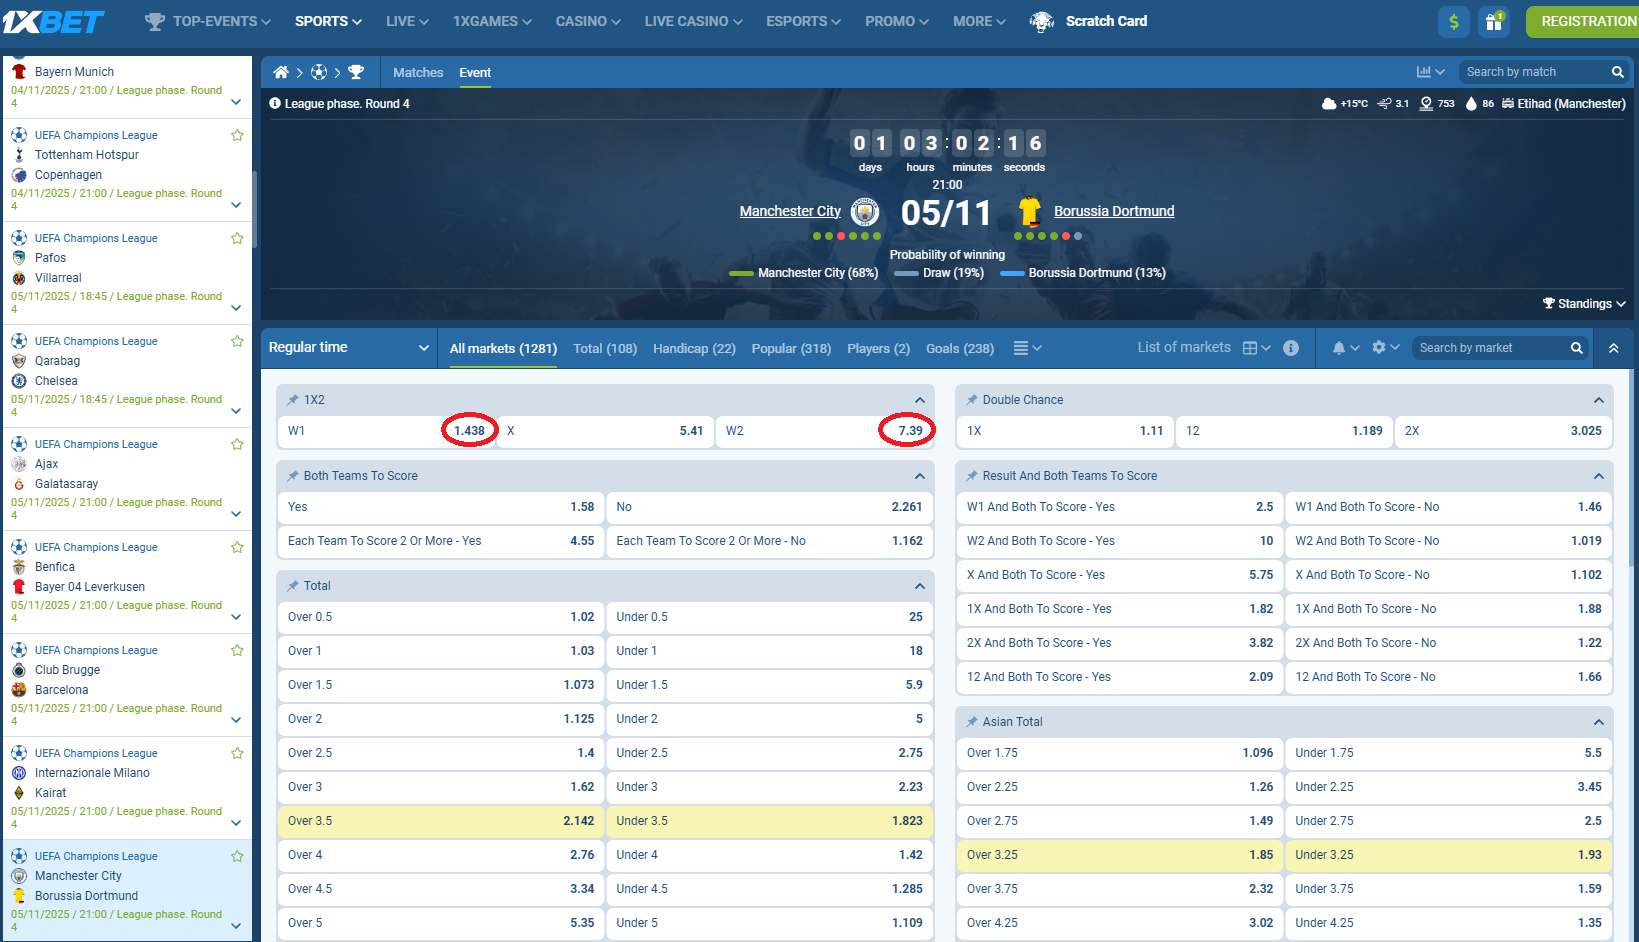This screenshot has width=1639, height=942.
Task: Favorite the Manchester City vs Borussia Dortmund match
Action: pyautogui.click(x=237, y=856)
